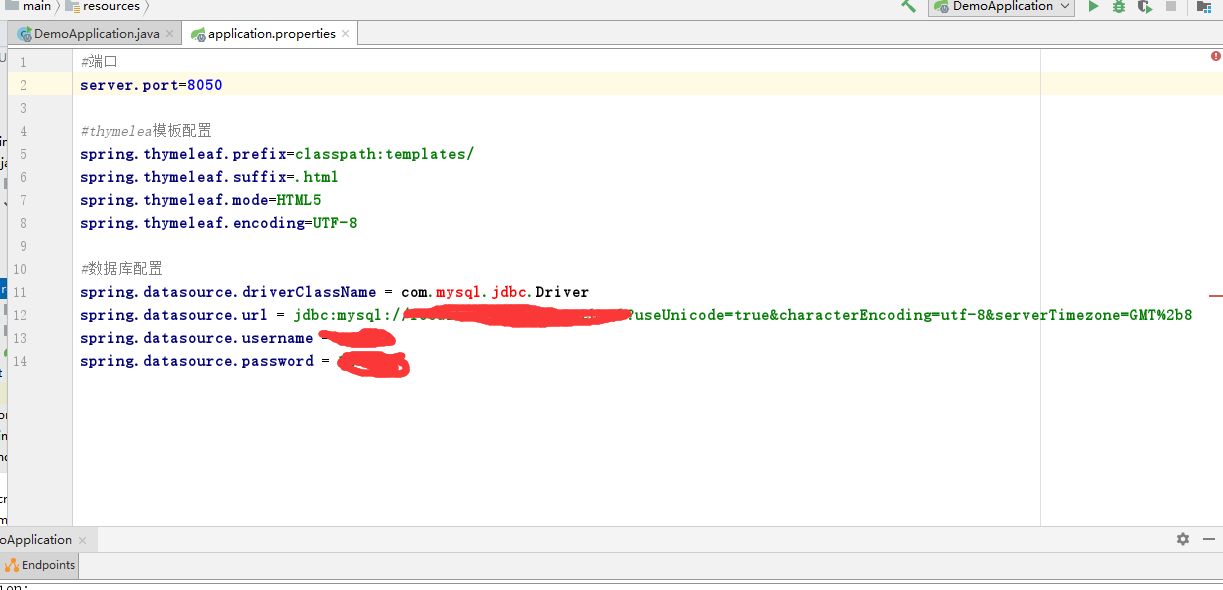Open run panel settings gear icon
Screen dimensions: 1223x590
[x=1183, y=539]
